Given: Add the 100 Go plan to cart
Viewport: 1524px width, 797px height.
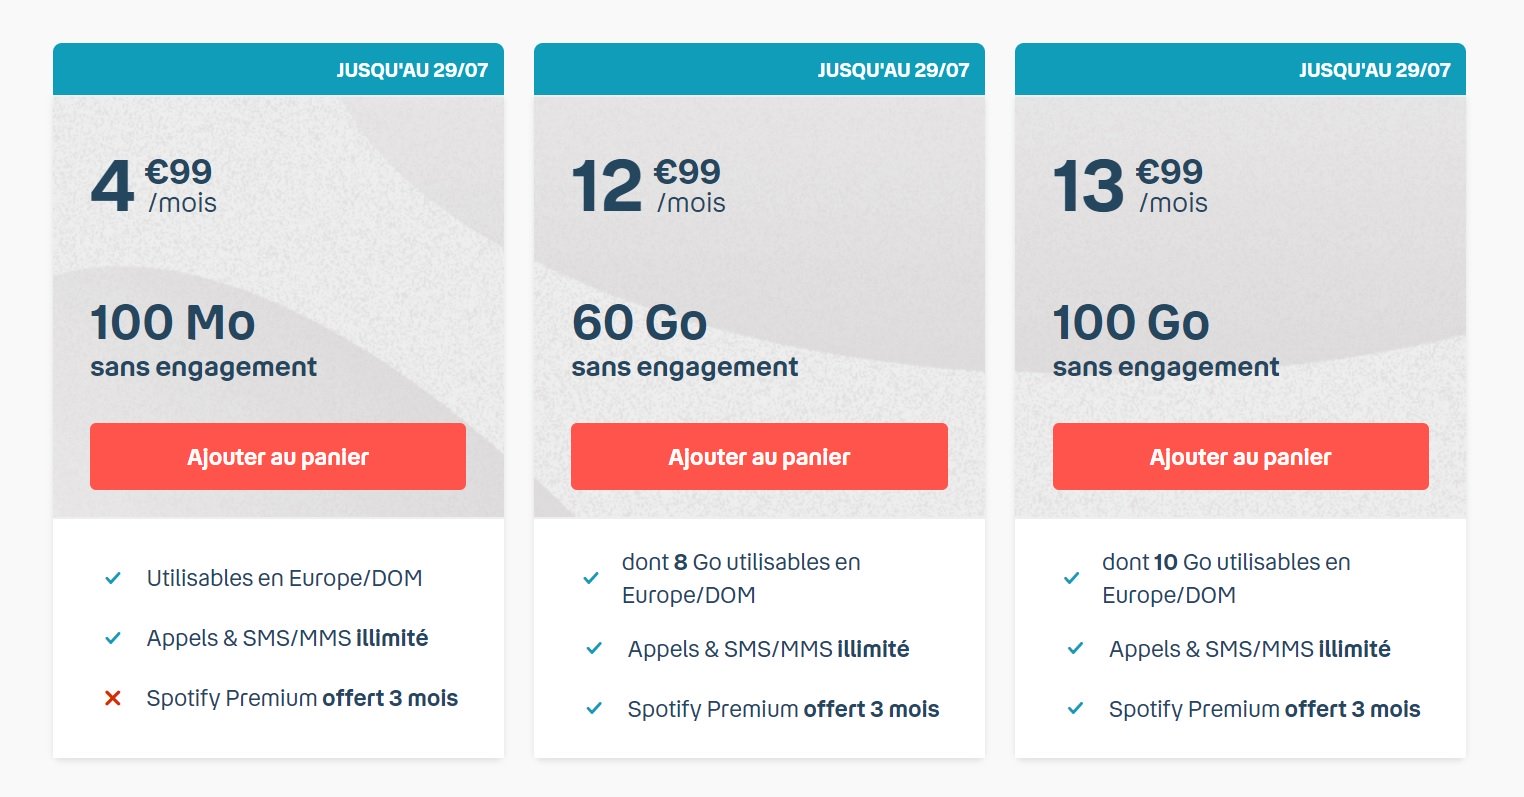Looking at the screenshot, I should coord(1240,457).
